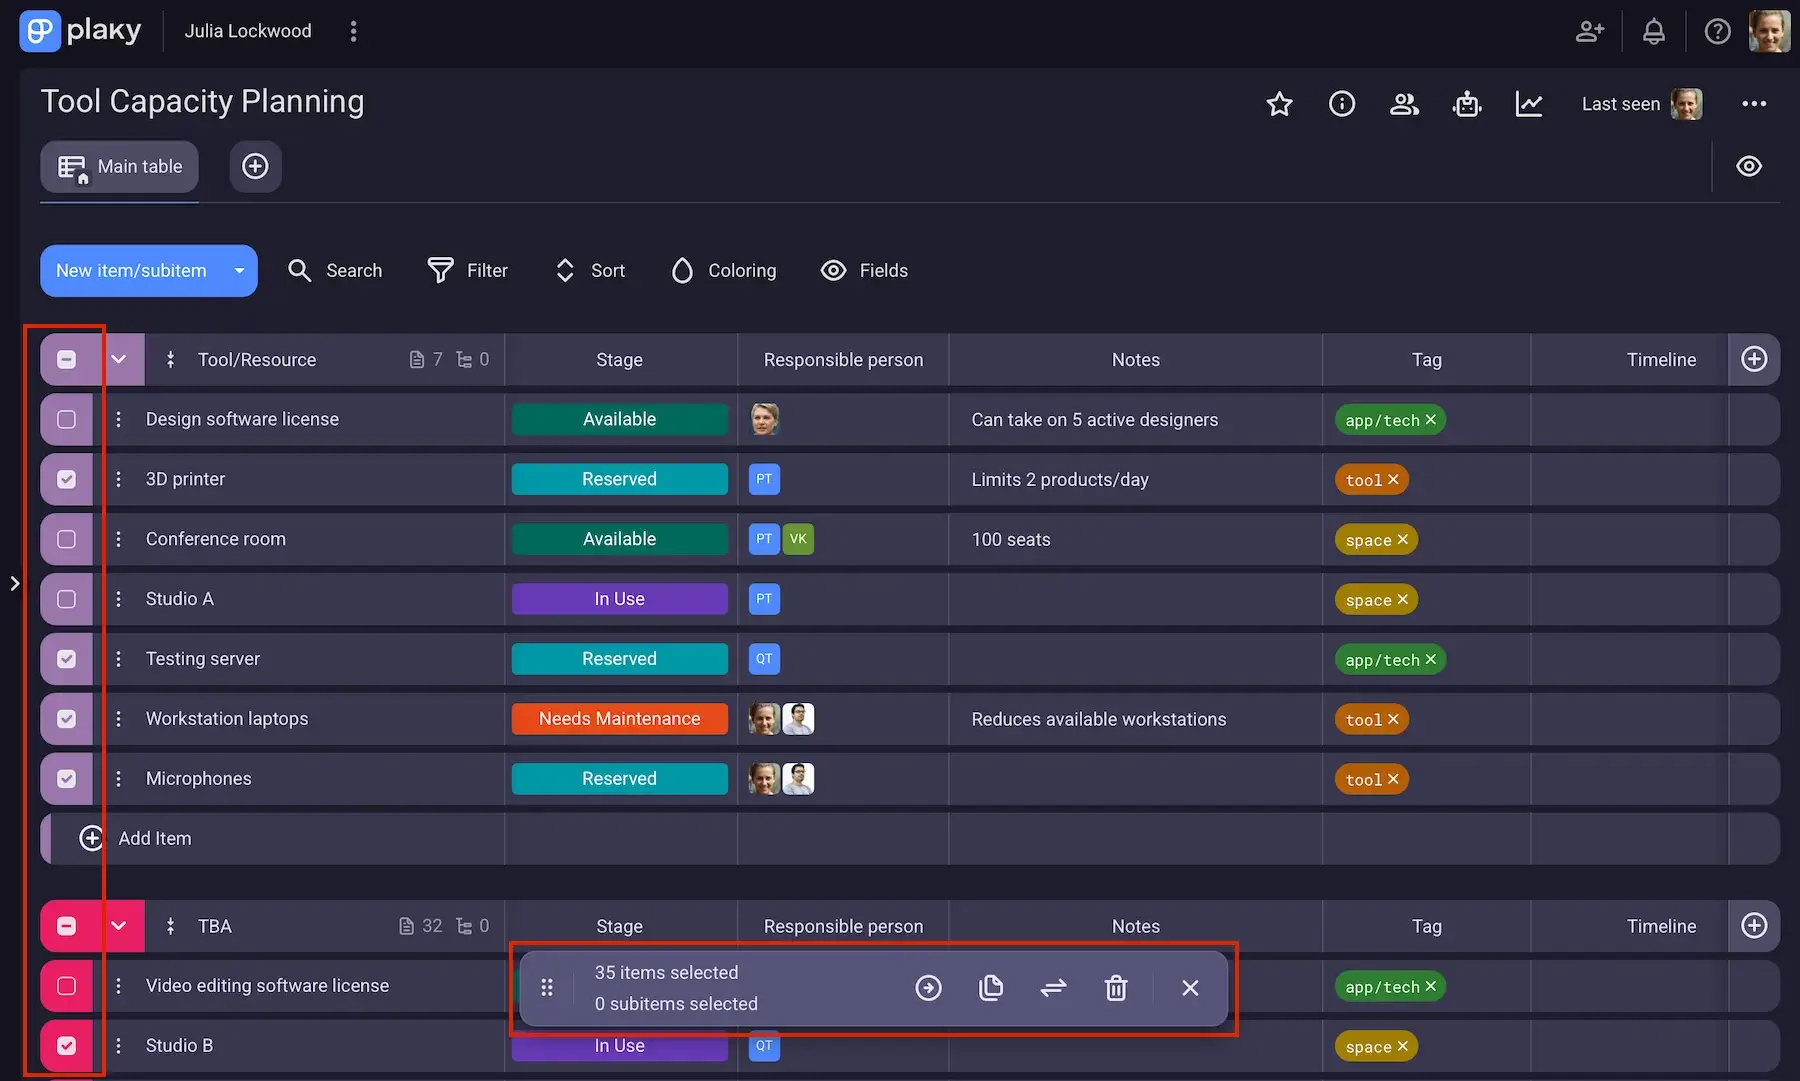Viewport: 1800px width, 1081px height.
Task: Click New item/subitem button
Action: [131, 271]
